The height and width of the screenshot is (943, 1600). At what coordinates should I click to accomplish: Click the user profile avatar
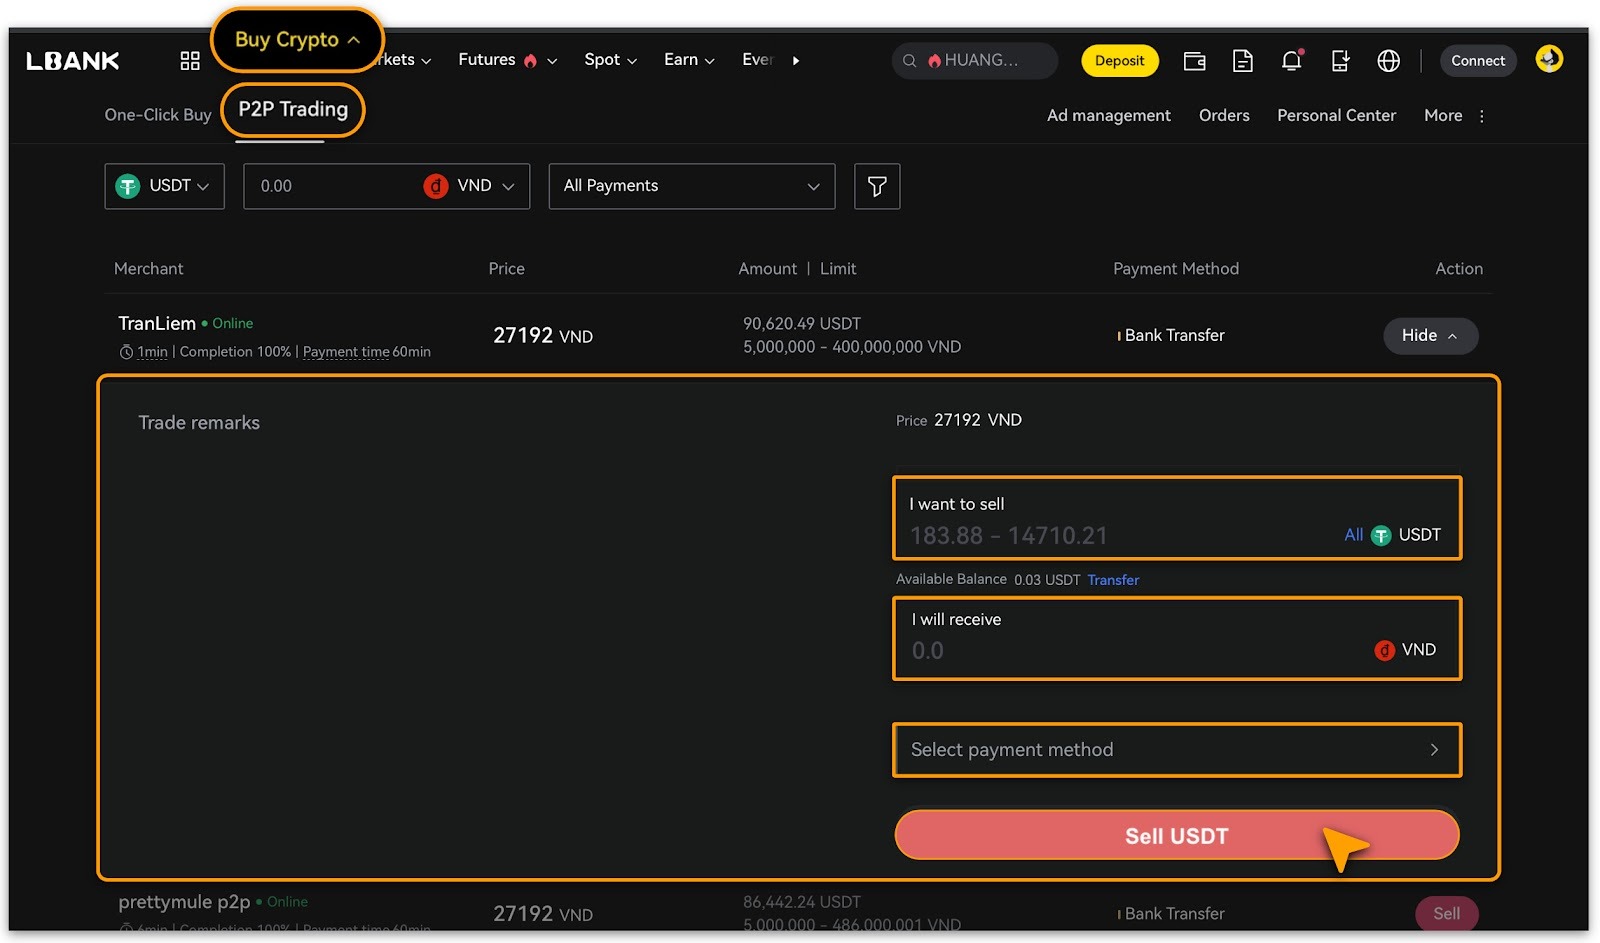pyautogui.click(x=1549, y=59)
